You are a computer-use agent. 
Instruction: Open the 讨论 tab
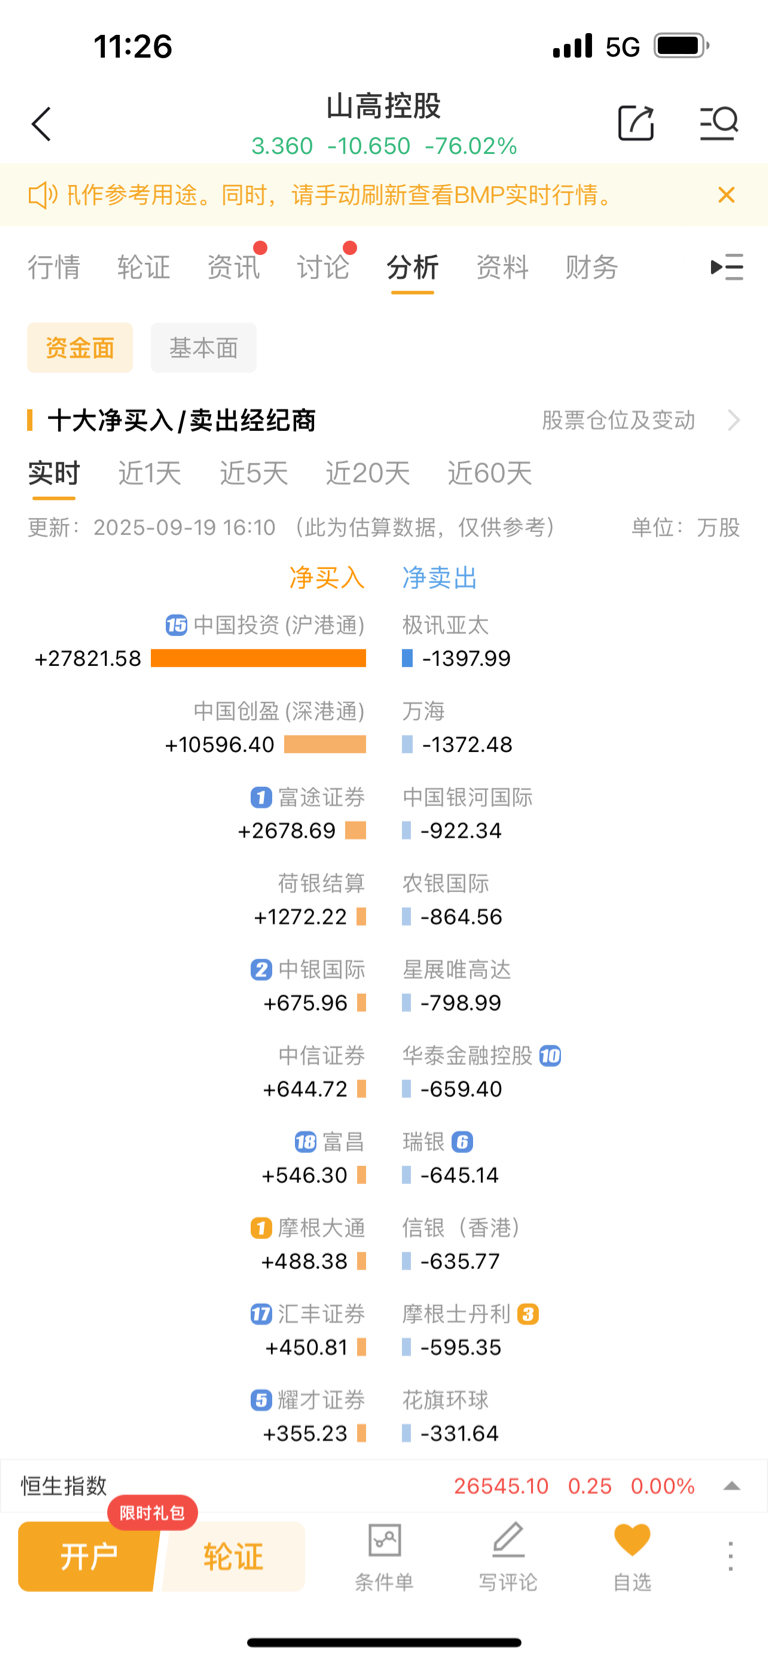pos(323,267)
